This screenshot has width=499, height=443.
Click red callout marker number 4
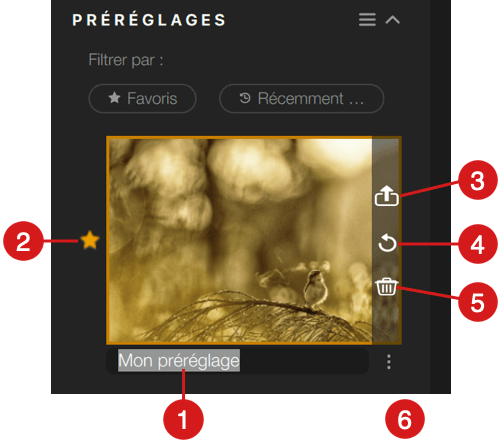478,244
